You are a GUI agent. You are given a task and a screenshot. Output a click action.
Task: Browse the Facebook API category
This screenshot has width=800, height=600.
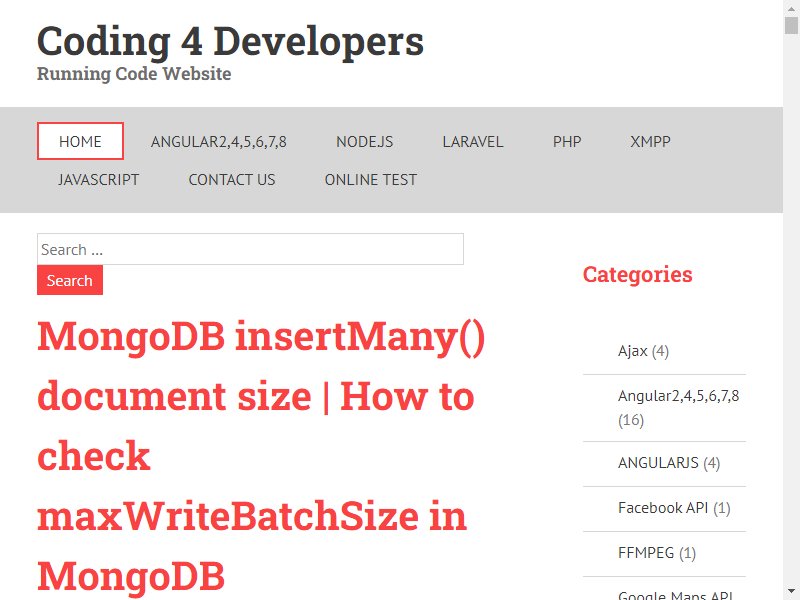(663, 508)
